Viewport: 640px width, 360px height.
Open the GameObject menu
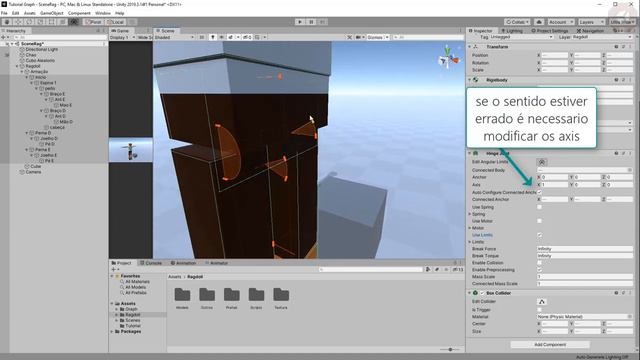pyautogui.click(x=51, y=13)
